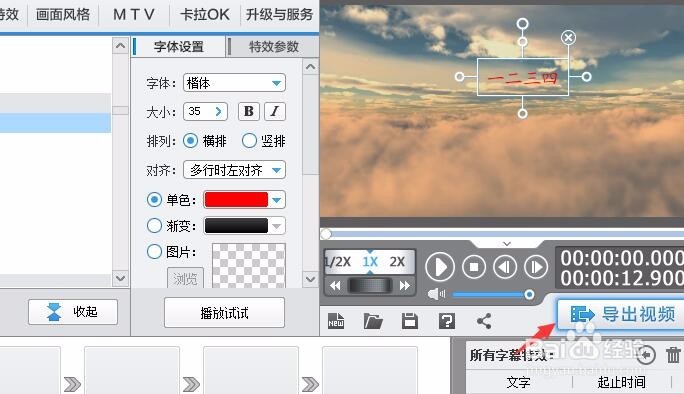Toggle bold text formatting
This screenshot has width=684, height=394.
(x=249, y=111)
